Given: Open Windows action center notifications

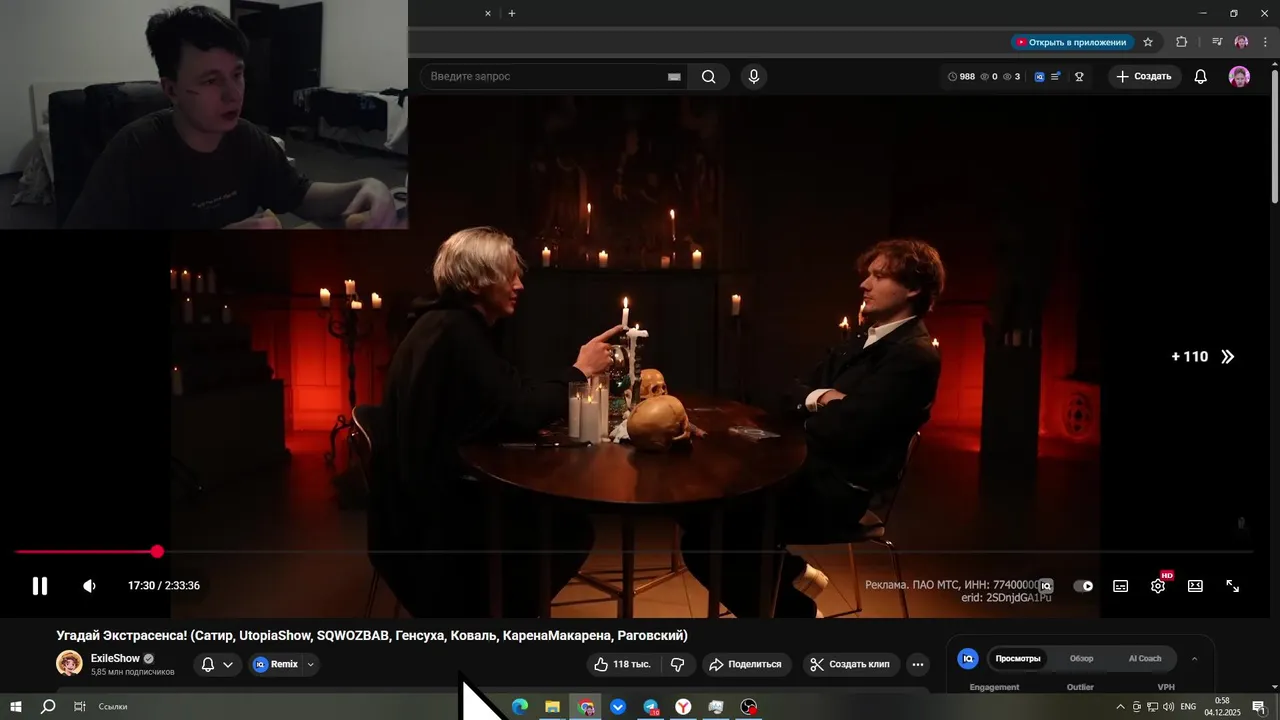Looking at the screenshot, I should click(1258, 707).
